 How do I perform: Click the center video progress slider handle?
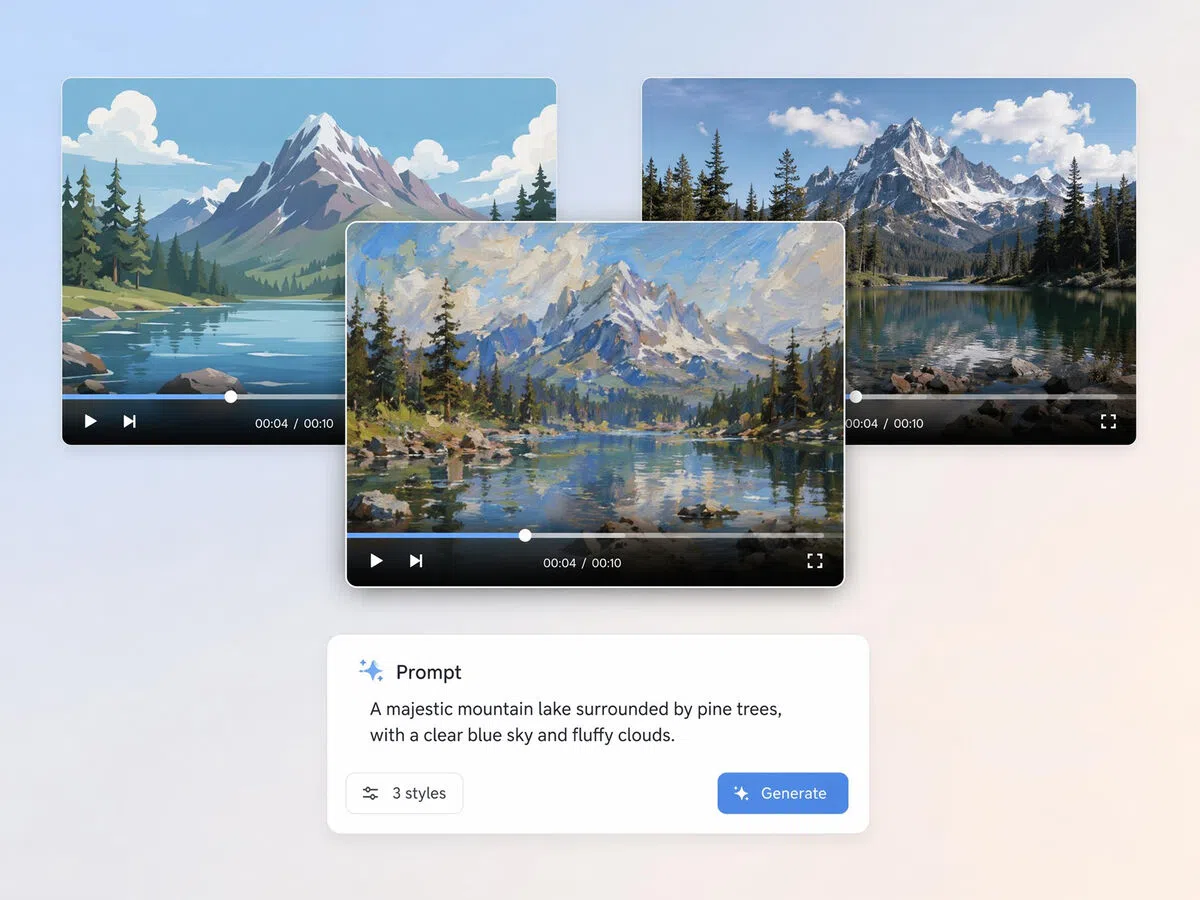pyautogui.click(x=525, y=535)
